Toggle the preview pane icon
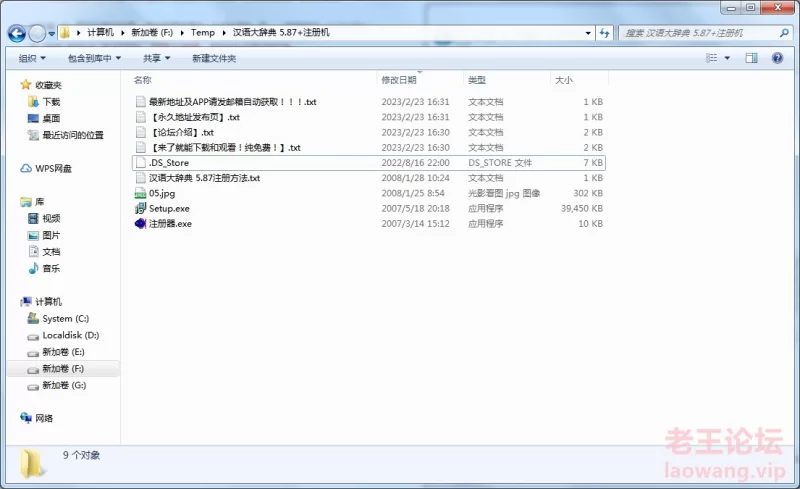800x489 pixels. 751,58
